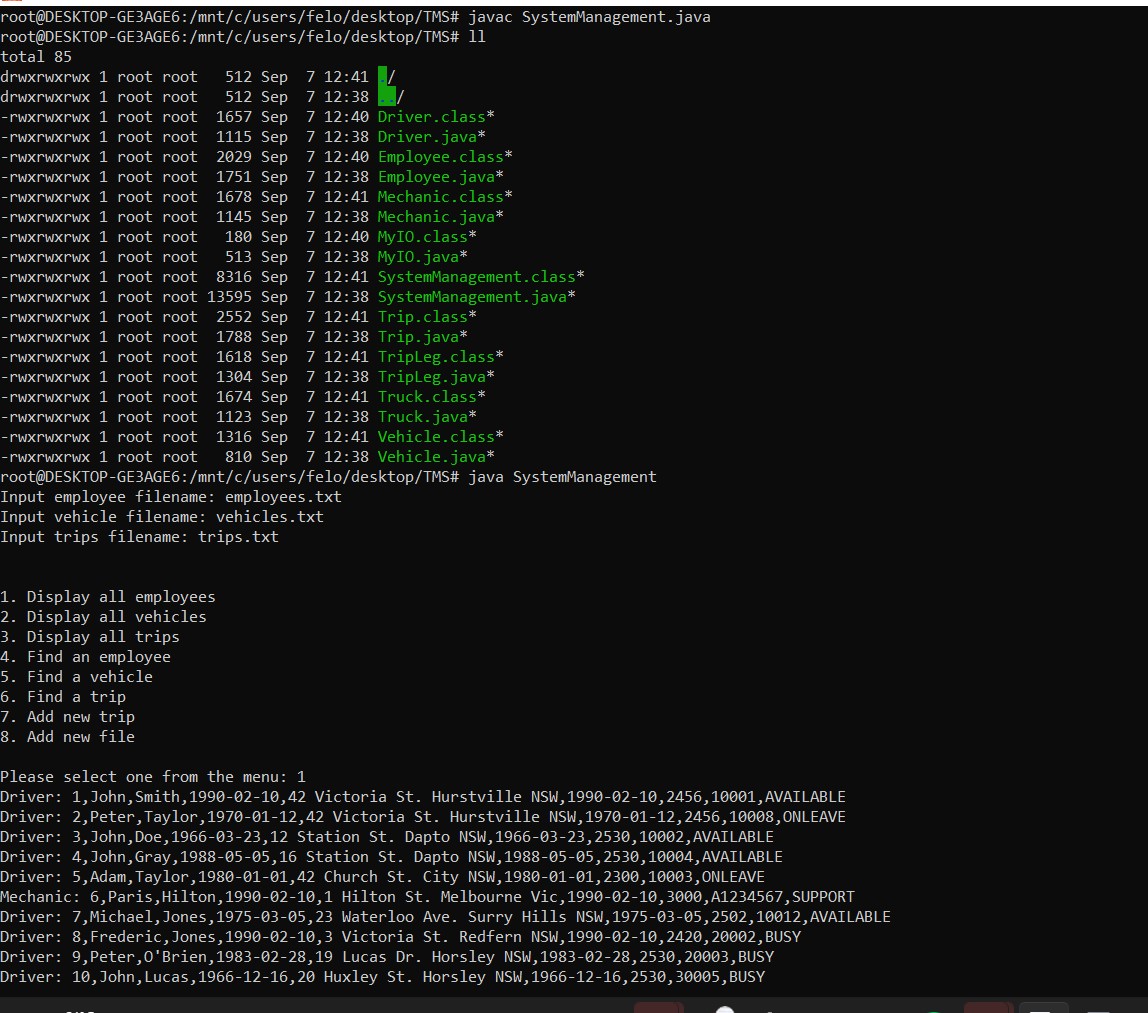Click the Vehicle.class file name
The image size is (1148, 1013).
pos(436,437)
